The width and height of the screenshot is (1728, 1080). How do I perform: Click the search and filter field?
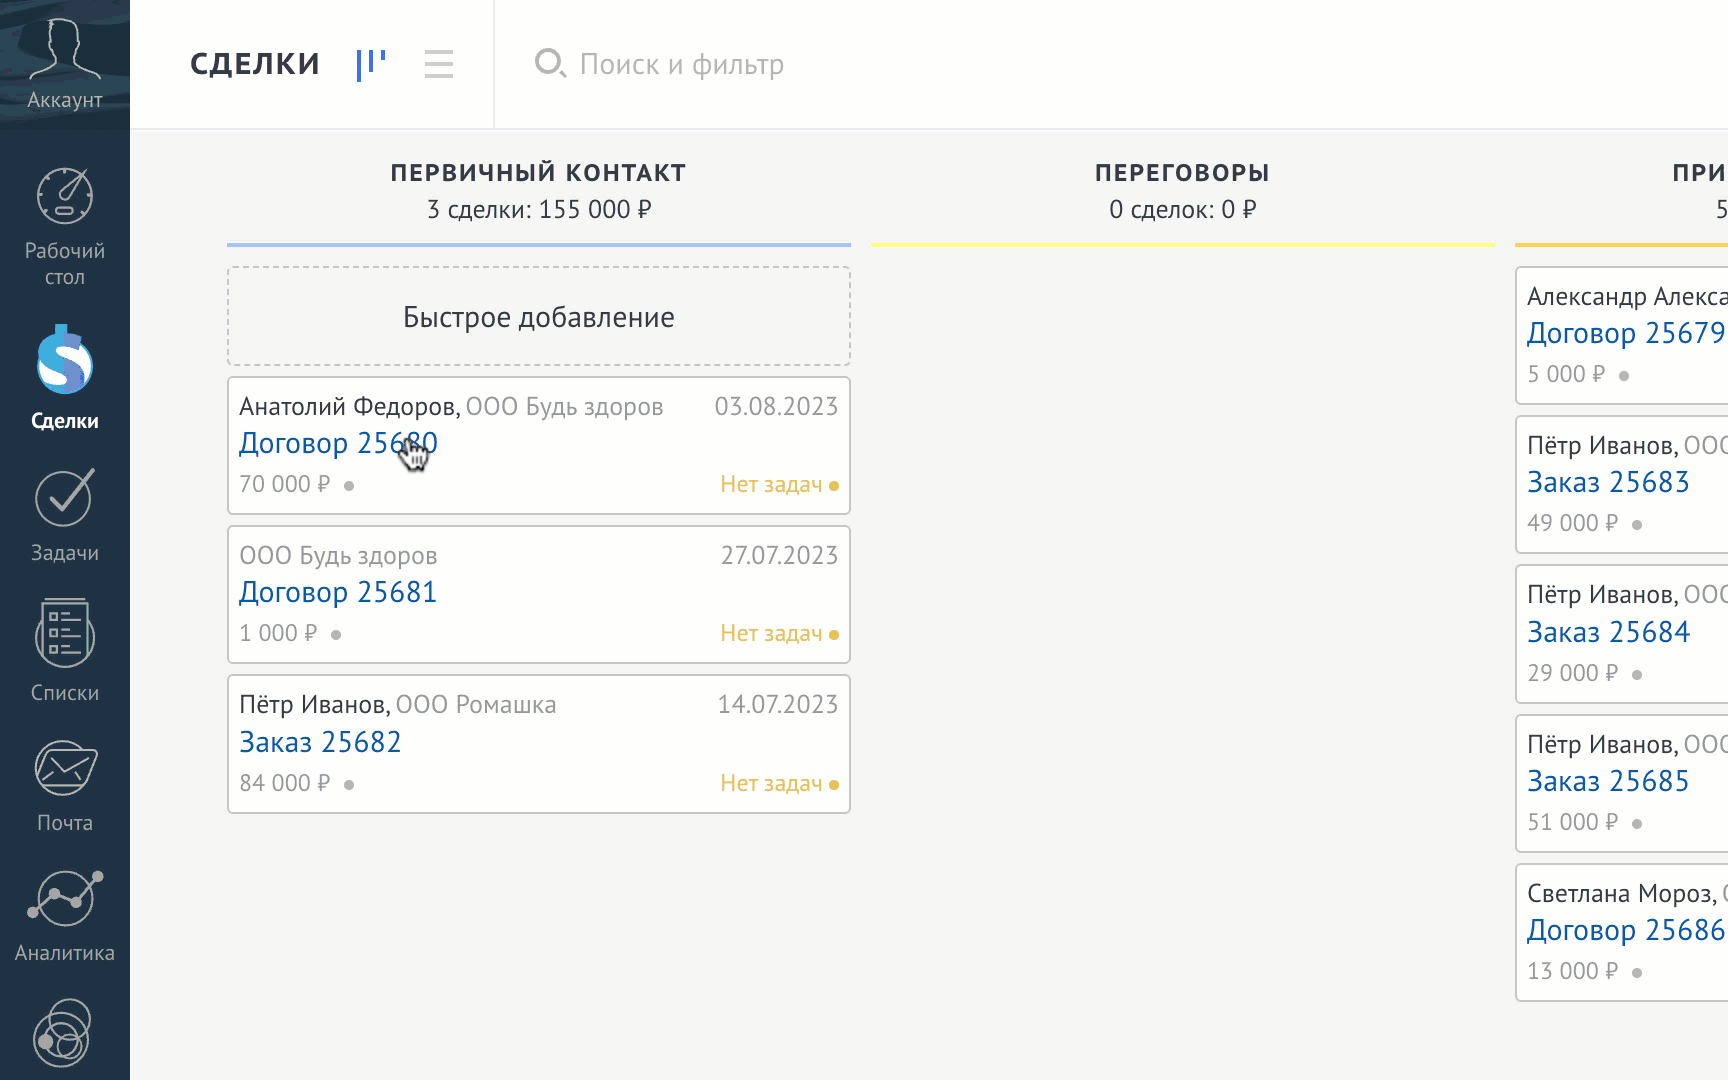coord(681,65)
